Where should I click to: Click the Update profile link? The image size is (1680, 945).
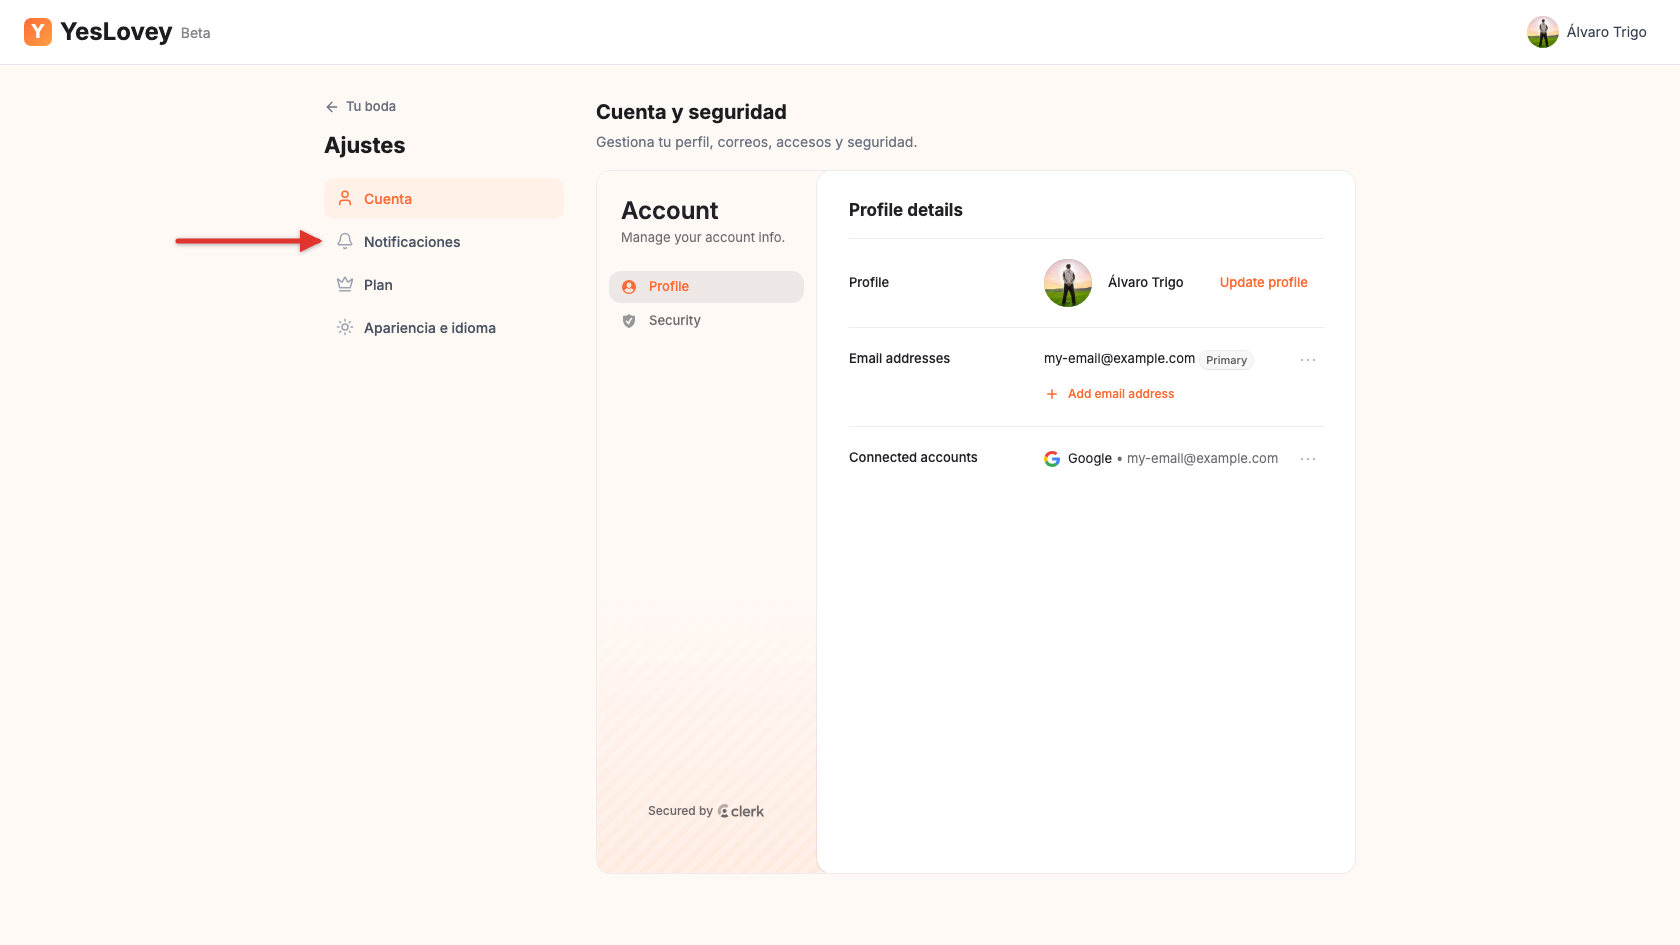tap(1263, 283)
